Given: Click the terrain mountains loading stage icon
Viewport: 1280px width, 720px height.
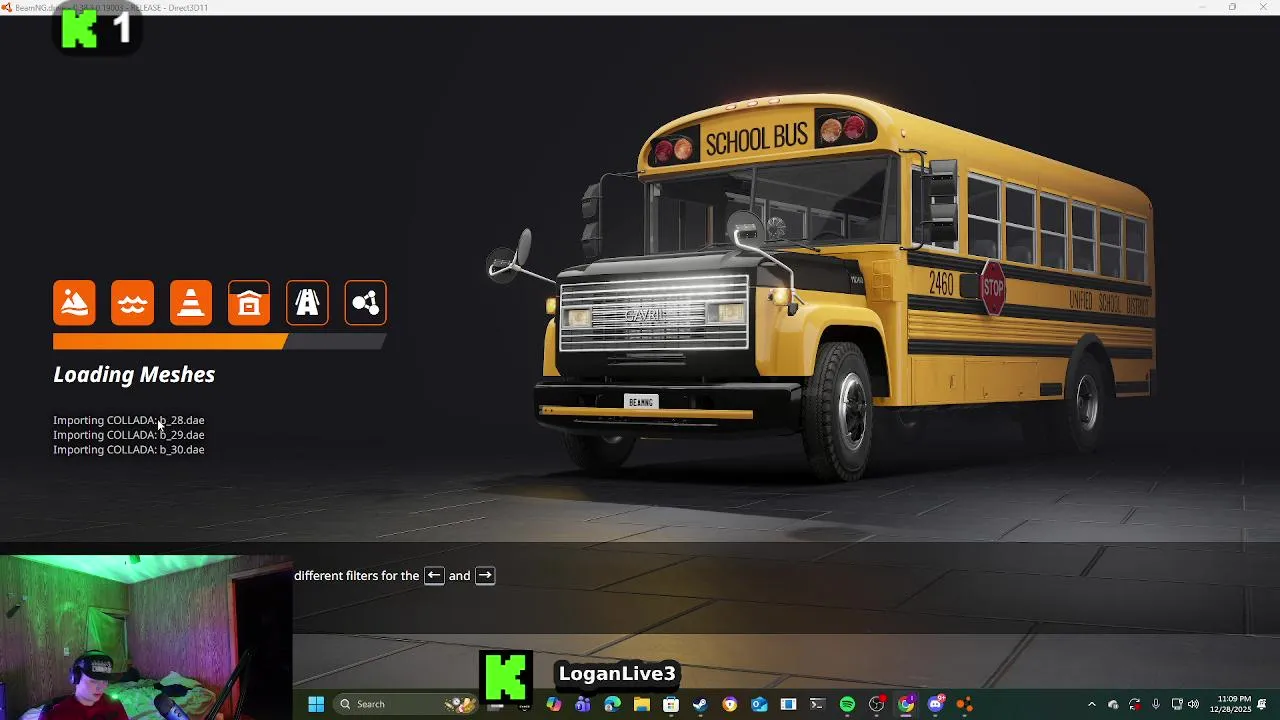Looking at the screenshot, I should point(74,303).
